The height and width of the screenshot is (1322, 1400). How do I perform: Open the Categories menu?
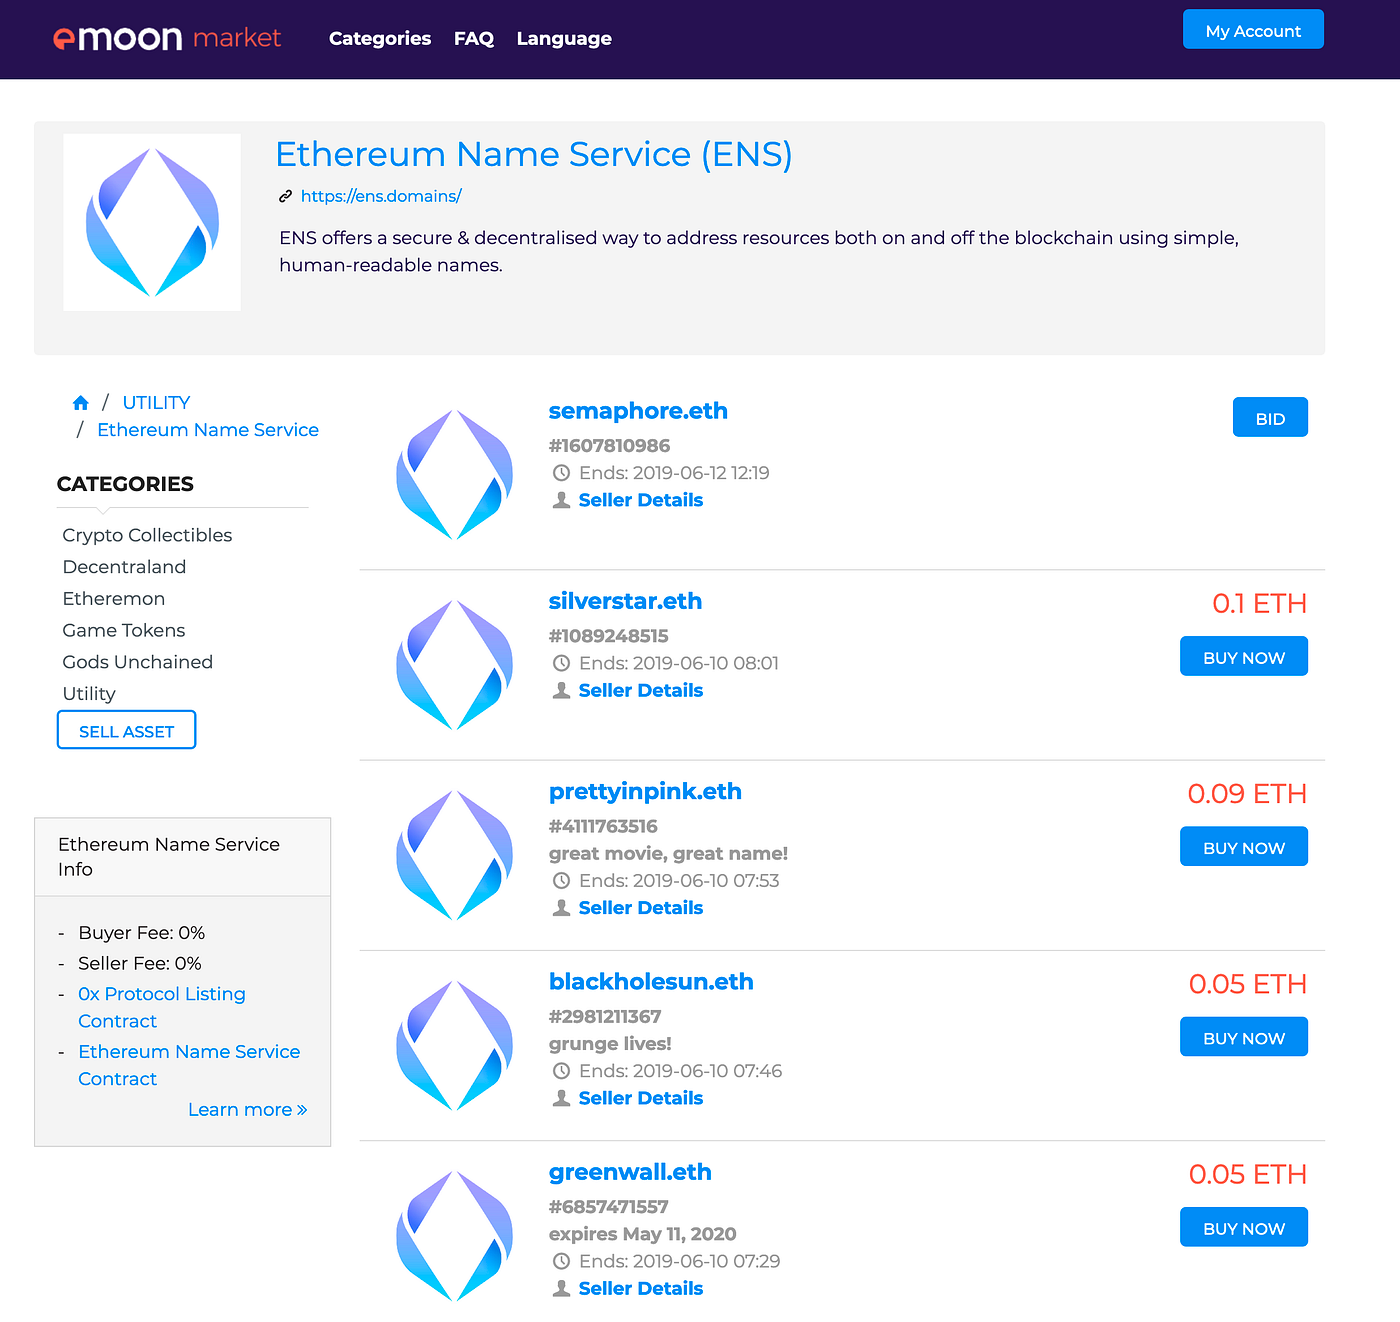tap(380, 38)
